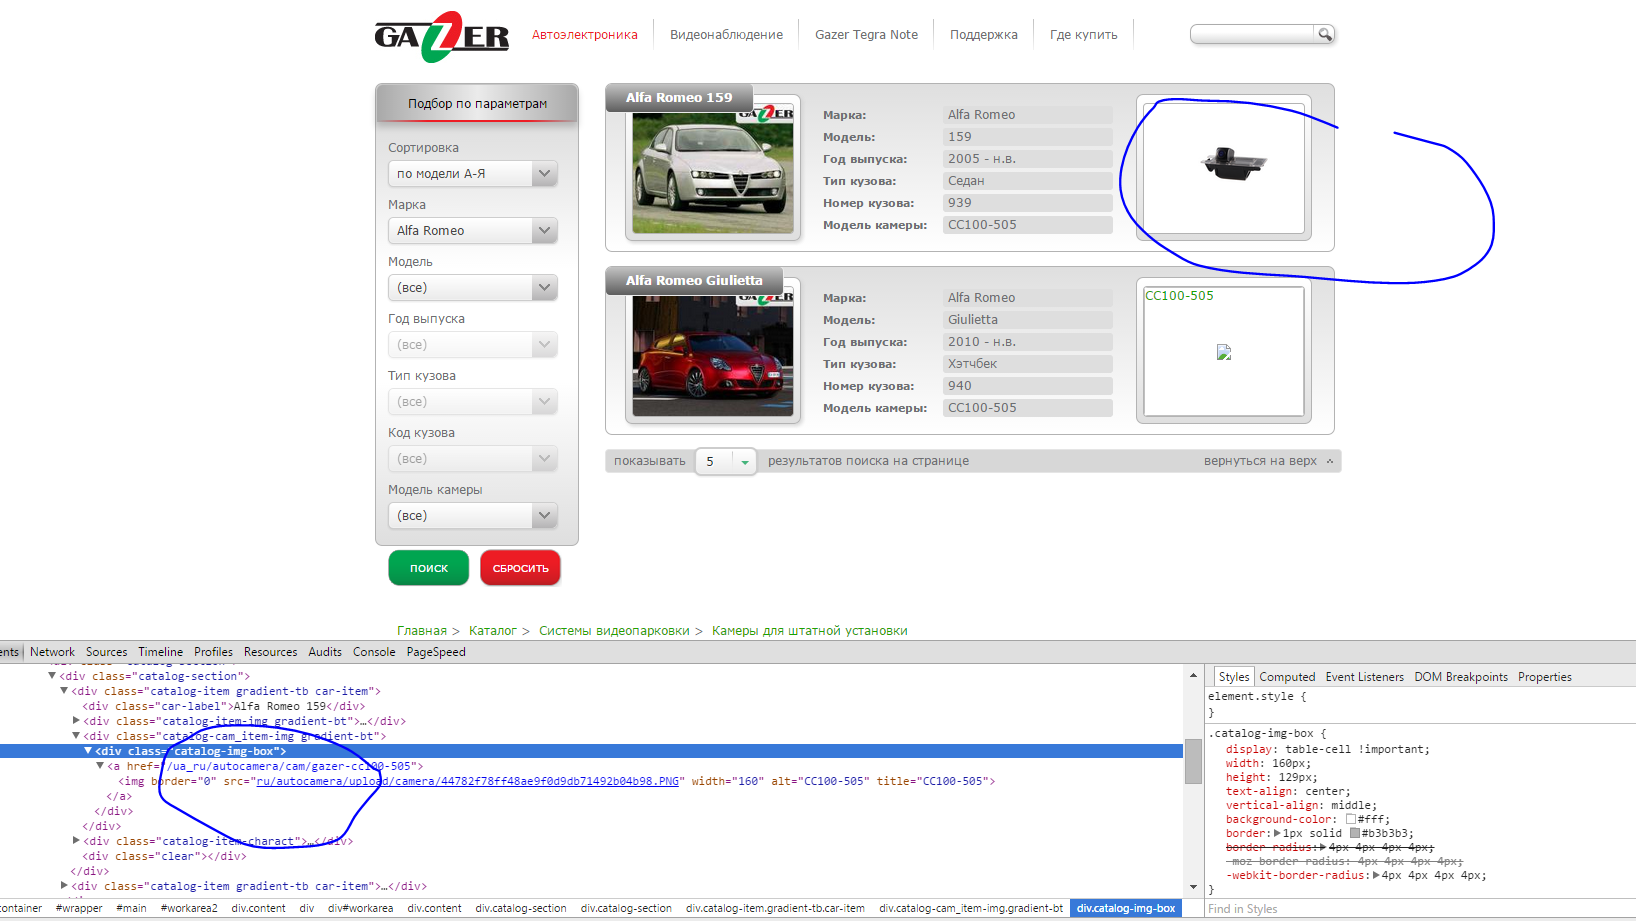This screenshot has width=1636, height=921.
Task: Switch to the Sources tab in DevTools
Action: 106,652
